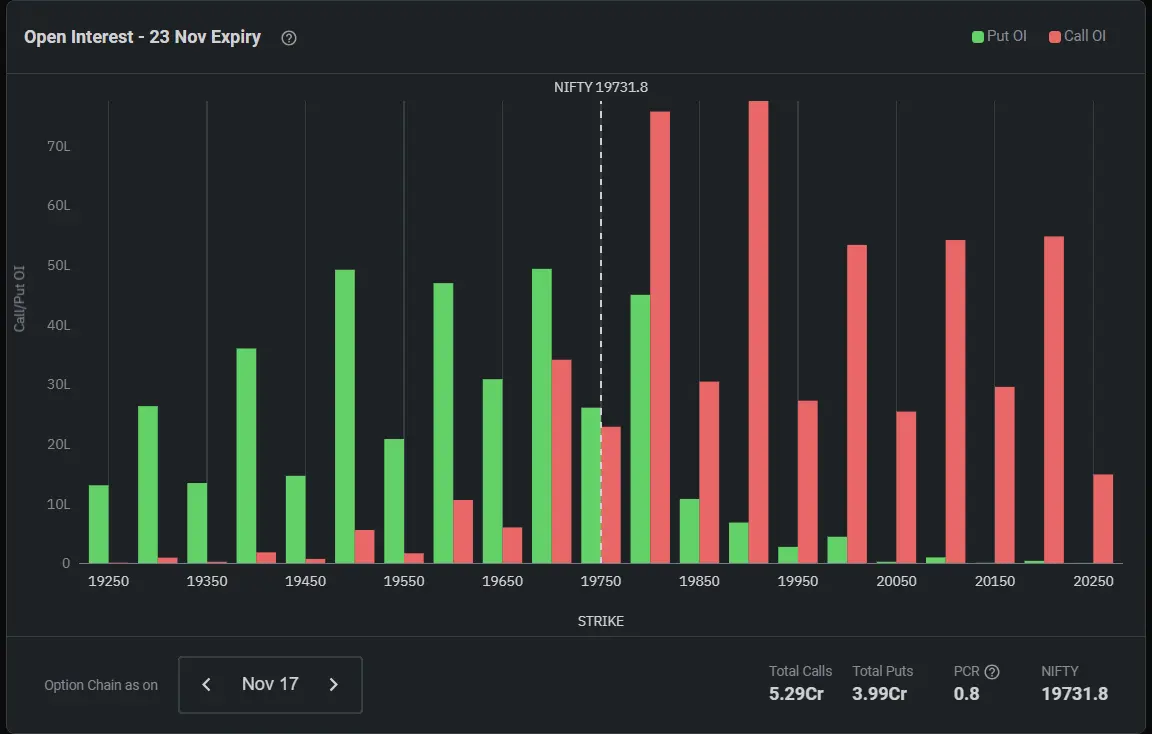Image resolution: width=1152 pixels, height=734 pixels.
Task: Click the red Call OI legend swatch
Action: 1055,37
